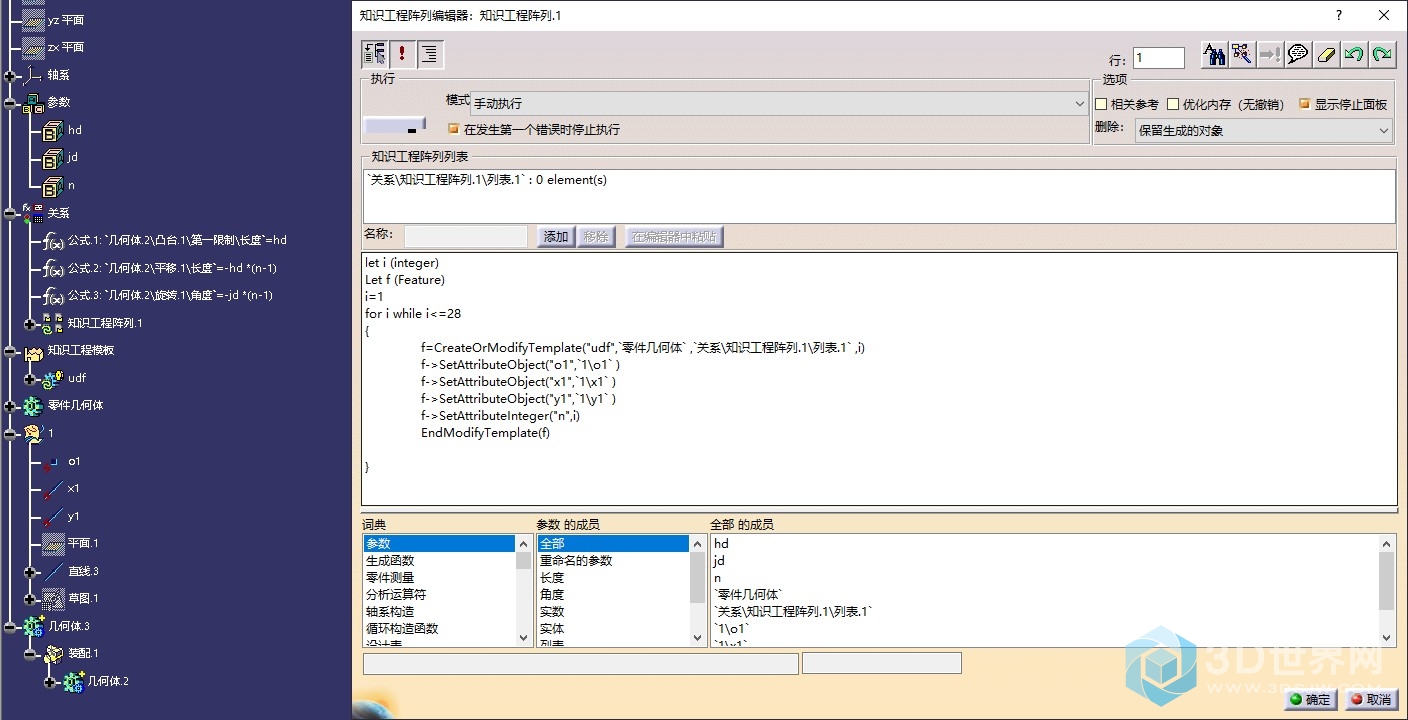Click the 知识工程阵列.1 tree icon
This screenshot has width=1408, height=720.
click(x=53, y=324)
